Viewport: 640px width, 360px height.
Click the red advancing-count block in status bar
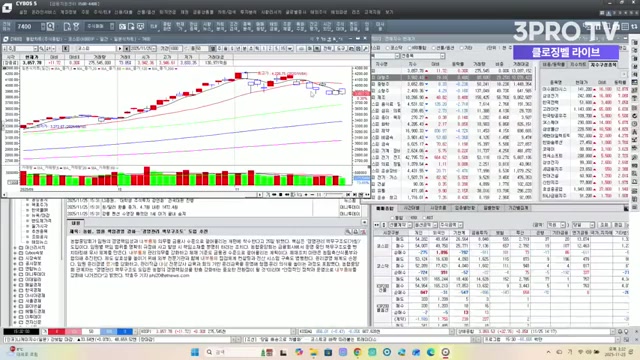coord(56,332)
